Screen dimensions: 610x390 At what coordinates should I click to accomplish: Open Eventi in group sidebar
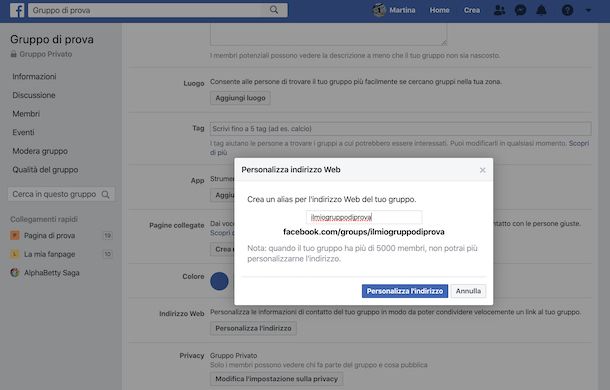coord(23,132)
